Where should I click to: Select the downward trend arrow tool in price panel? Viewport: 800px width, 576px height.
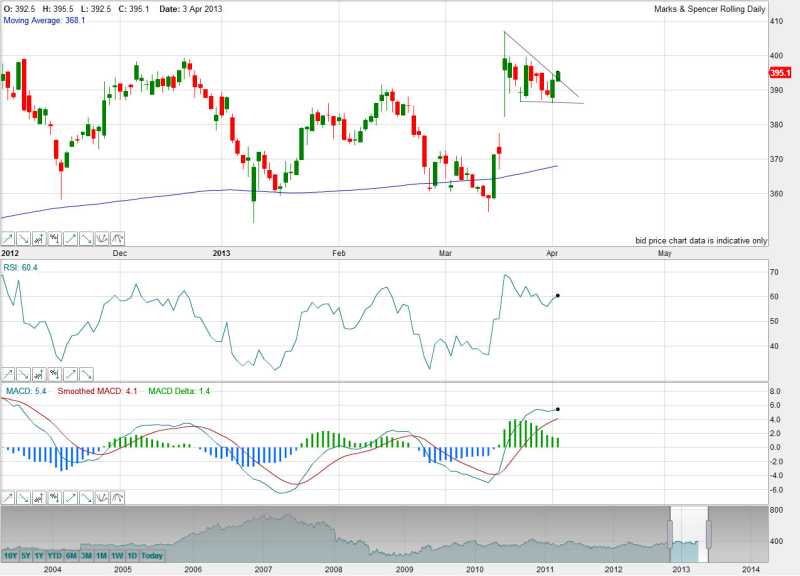[x=23, y=238]
